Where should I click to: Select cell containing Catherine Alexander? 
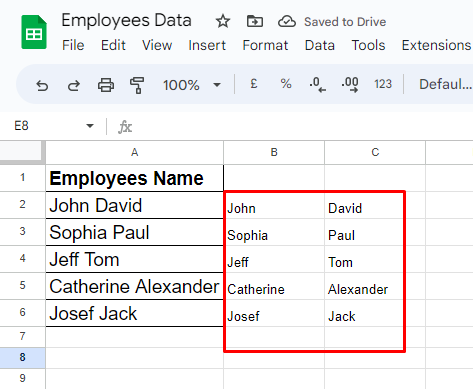point(134,286)
